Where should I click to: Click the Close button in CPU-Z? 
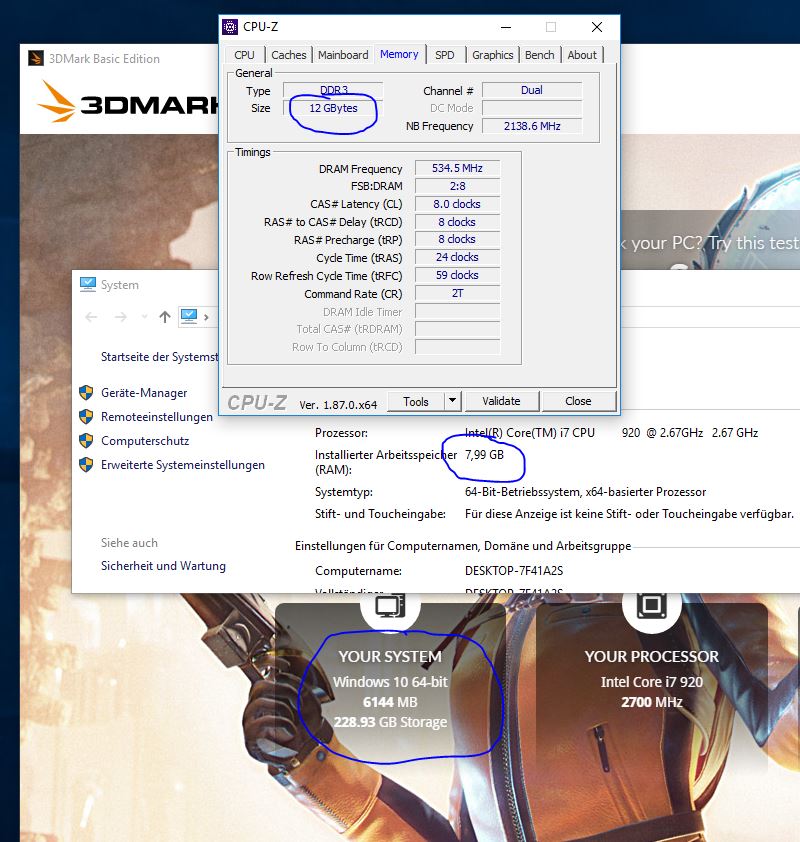point(578,401)
